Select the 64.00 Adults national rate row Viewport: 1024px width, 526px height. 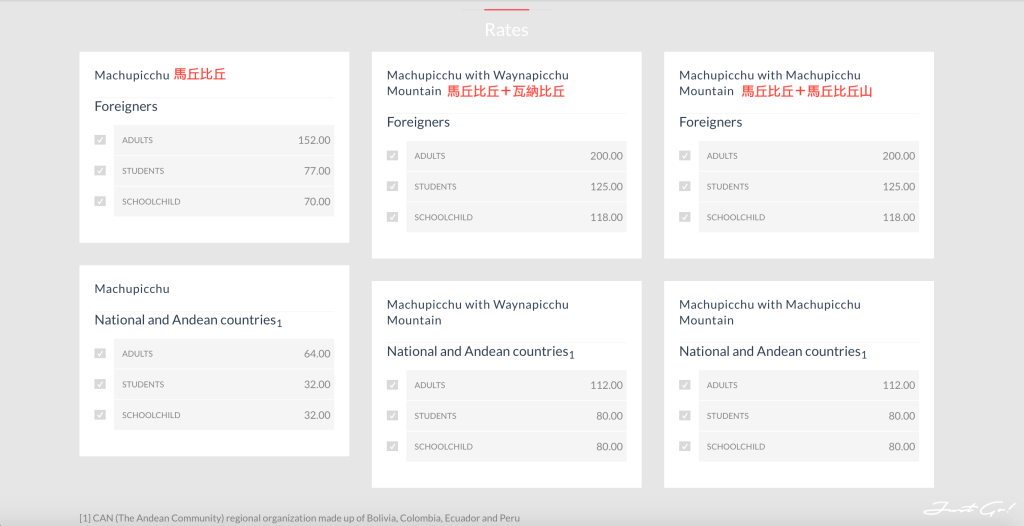(224, 354)
